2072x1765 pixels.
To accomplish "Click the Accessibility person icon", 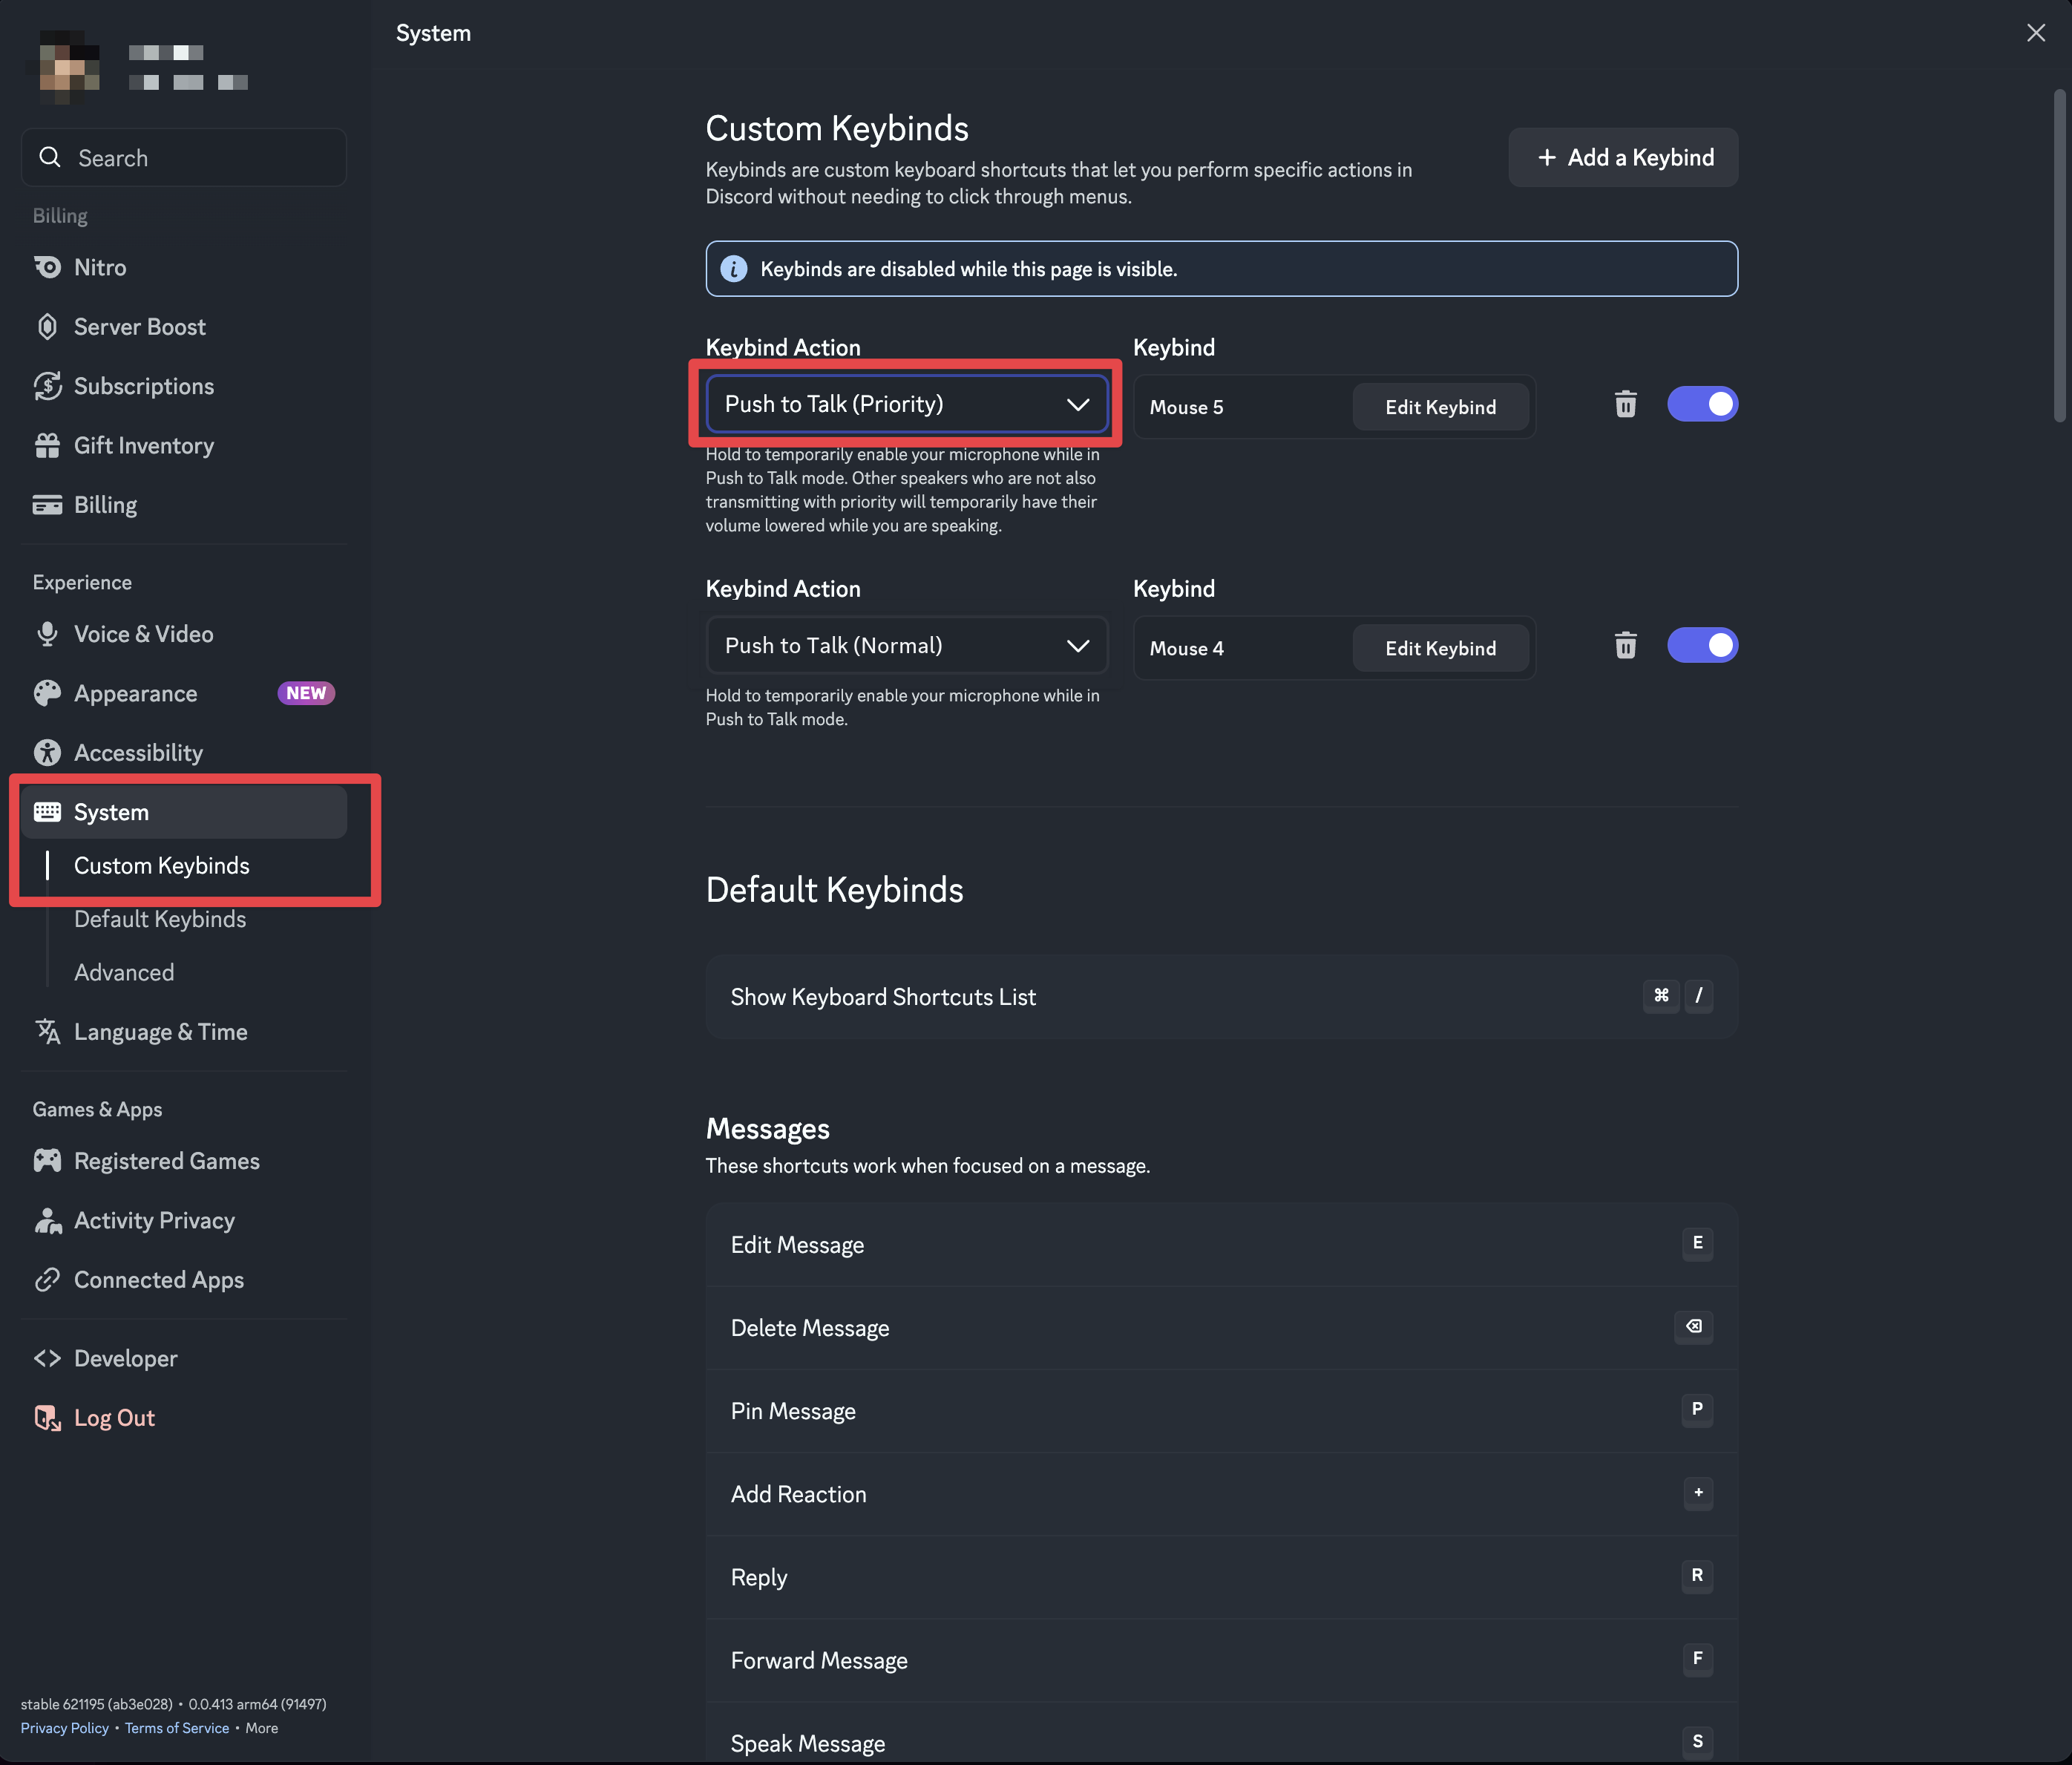I will [x=47, y=752].
